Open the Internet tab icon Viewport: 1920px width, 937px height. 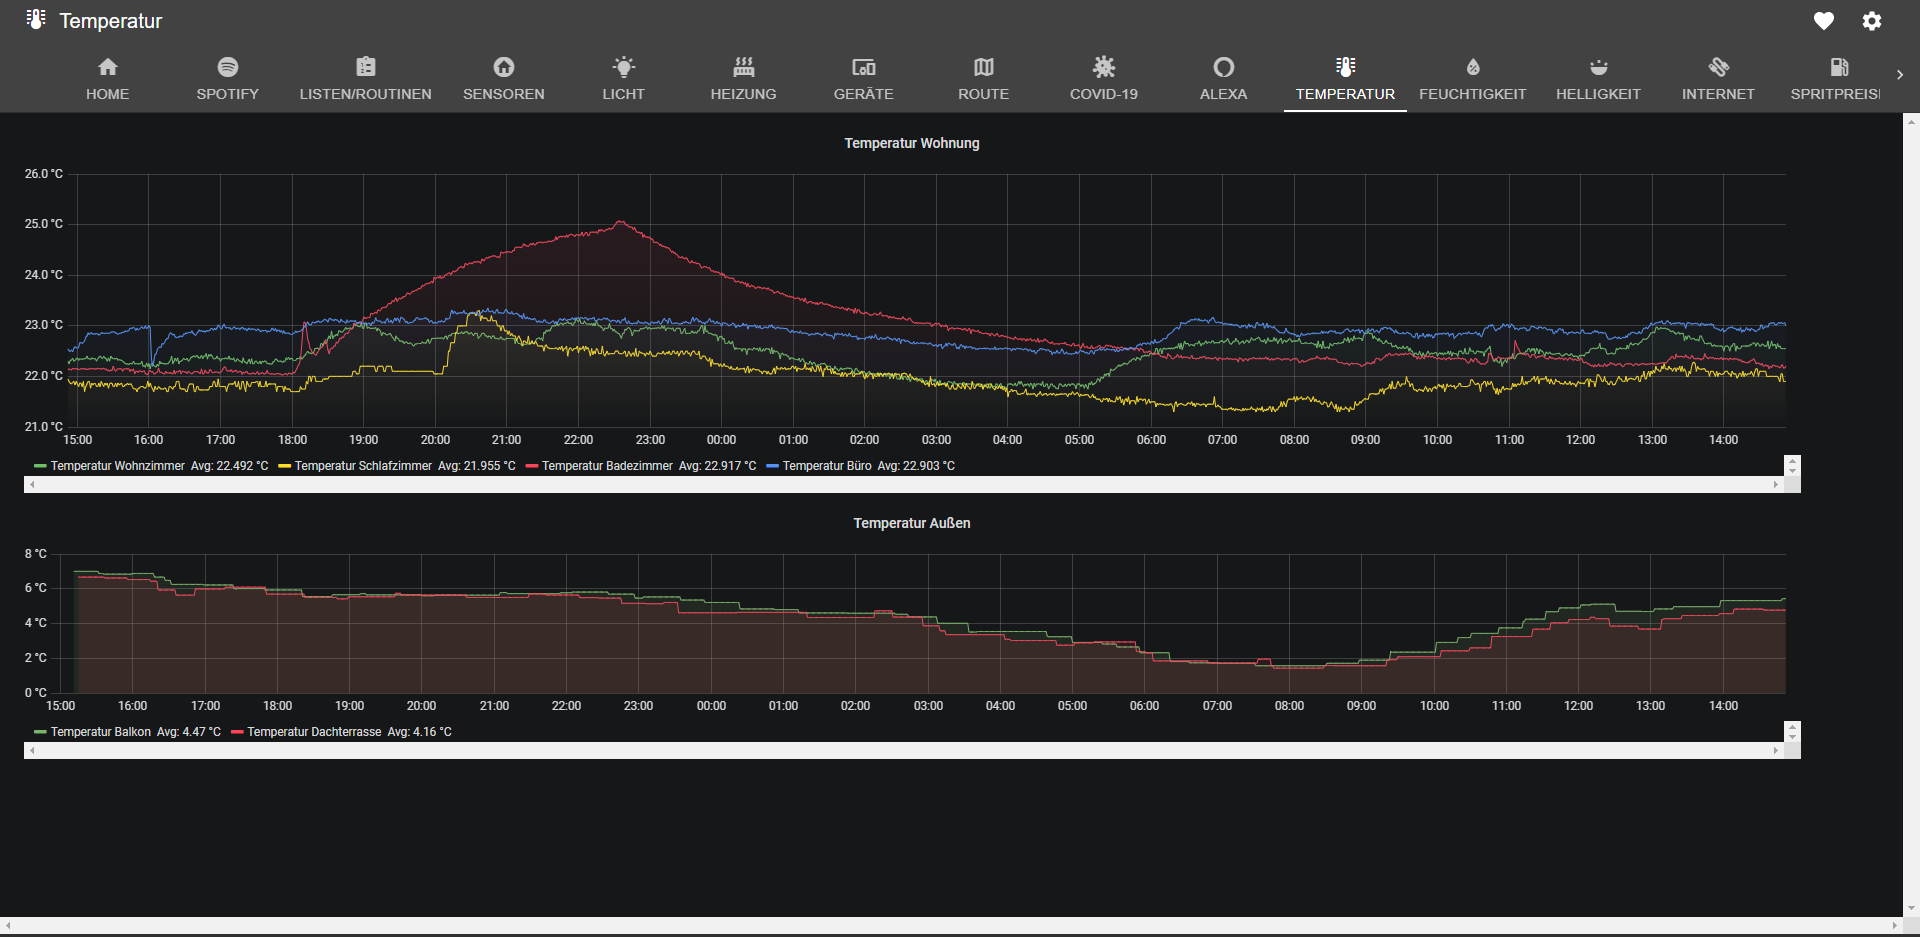pos(1719,67)
